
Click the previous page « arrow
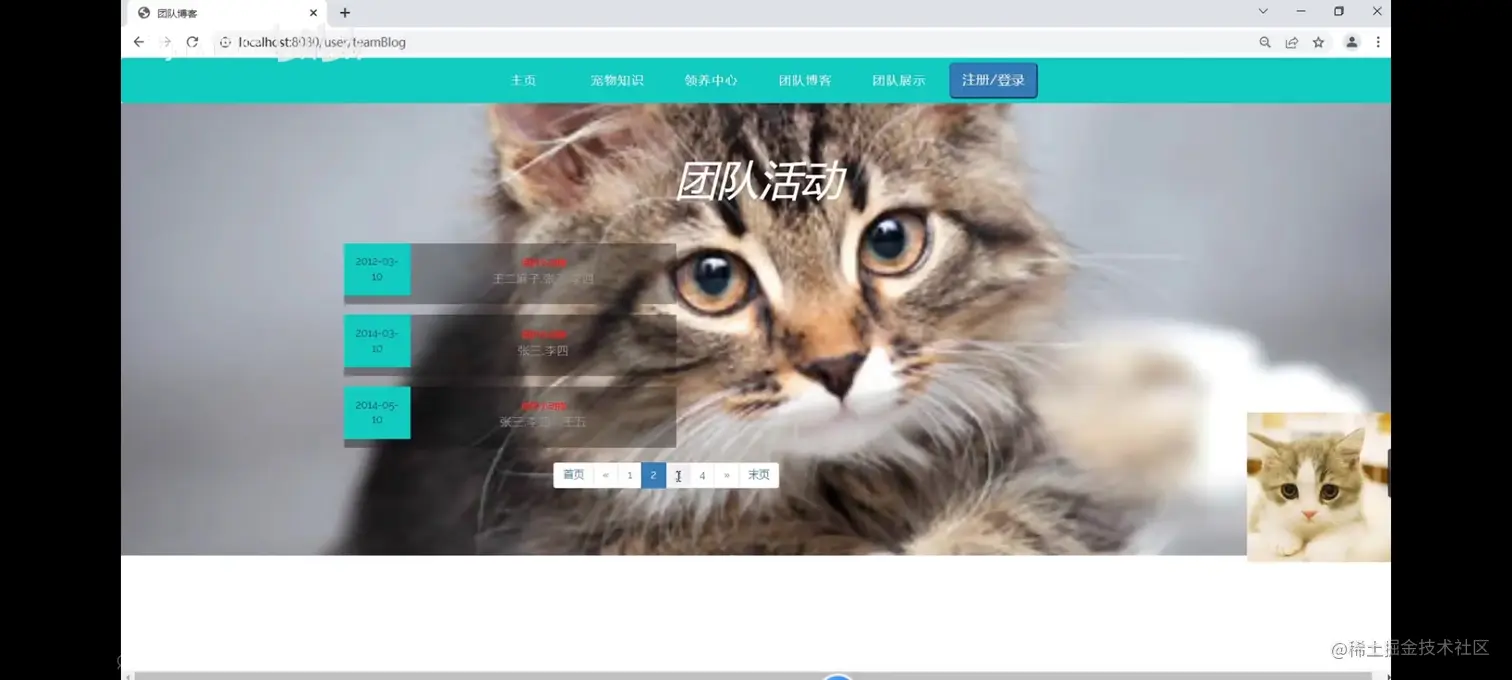coord(606,475)
